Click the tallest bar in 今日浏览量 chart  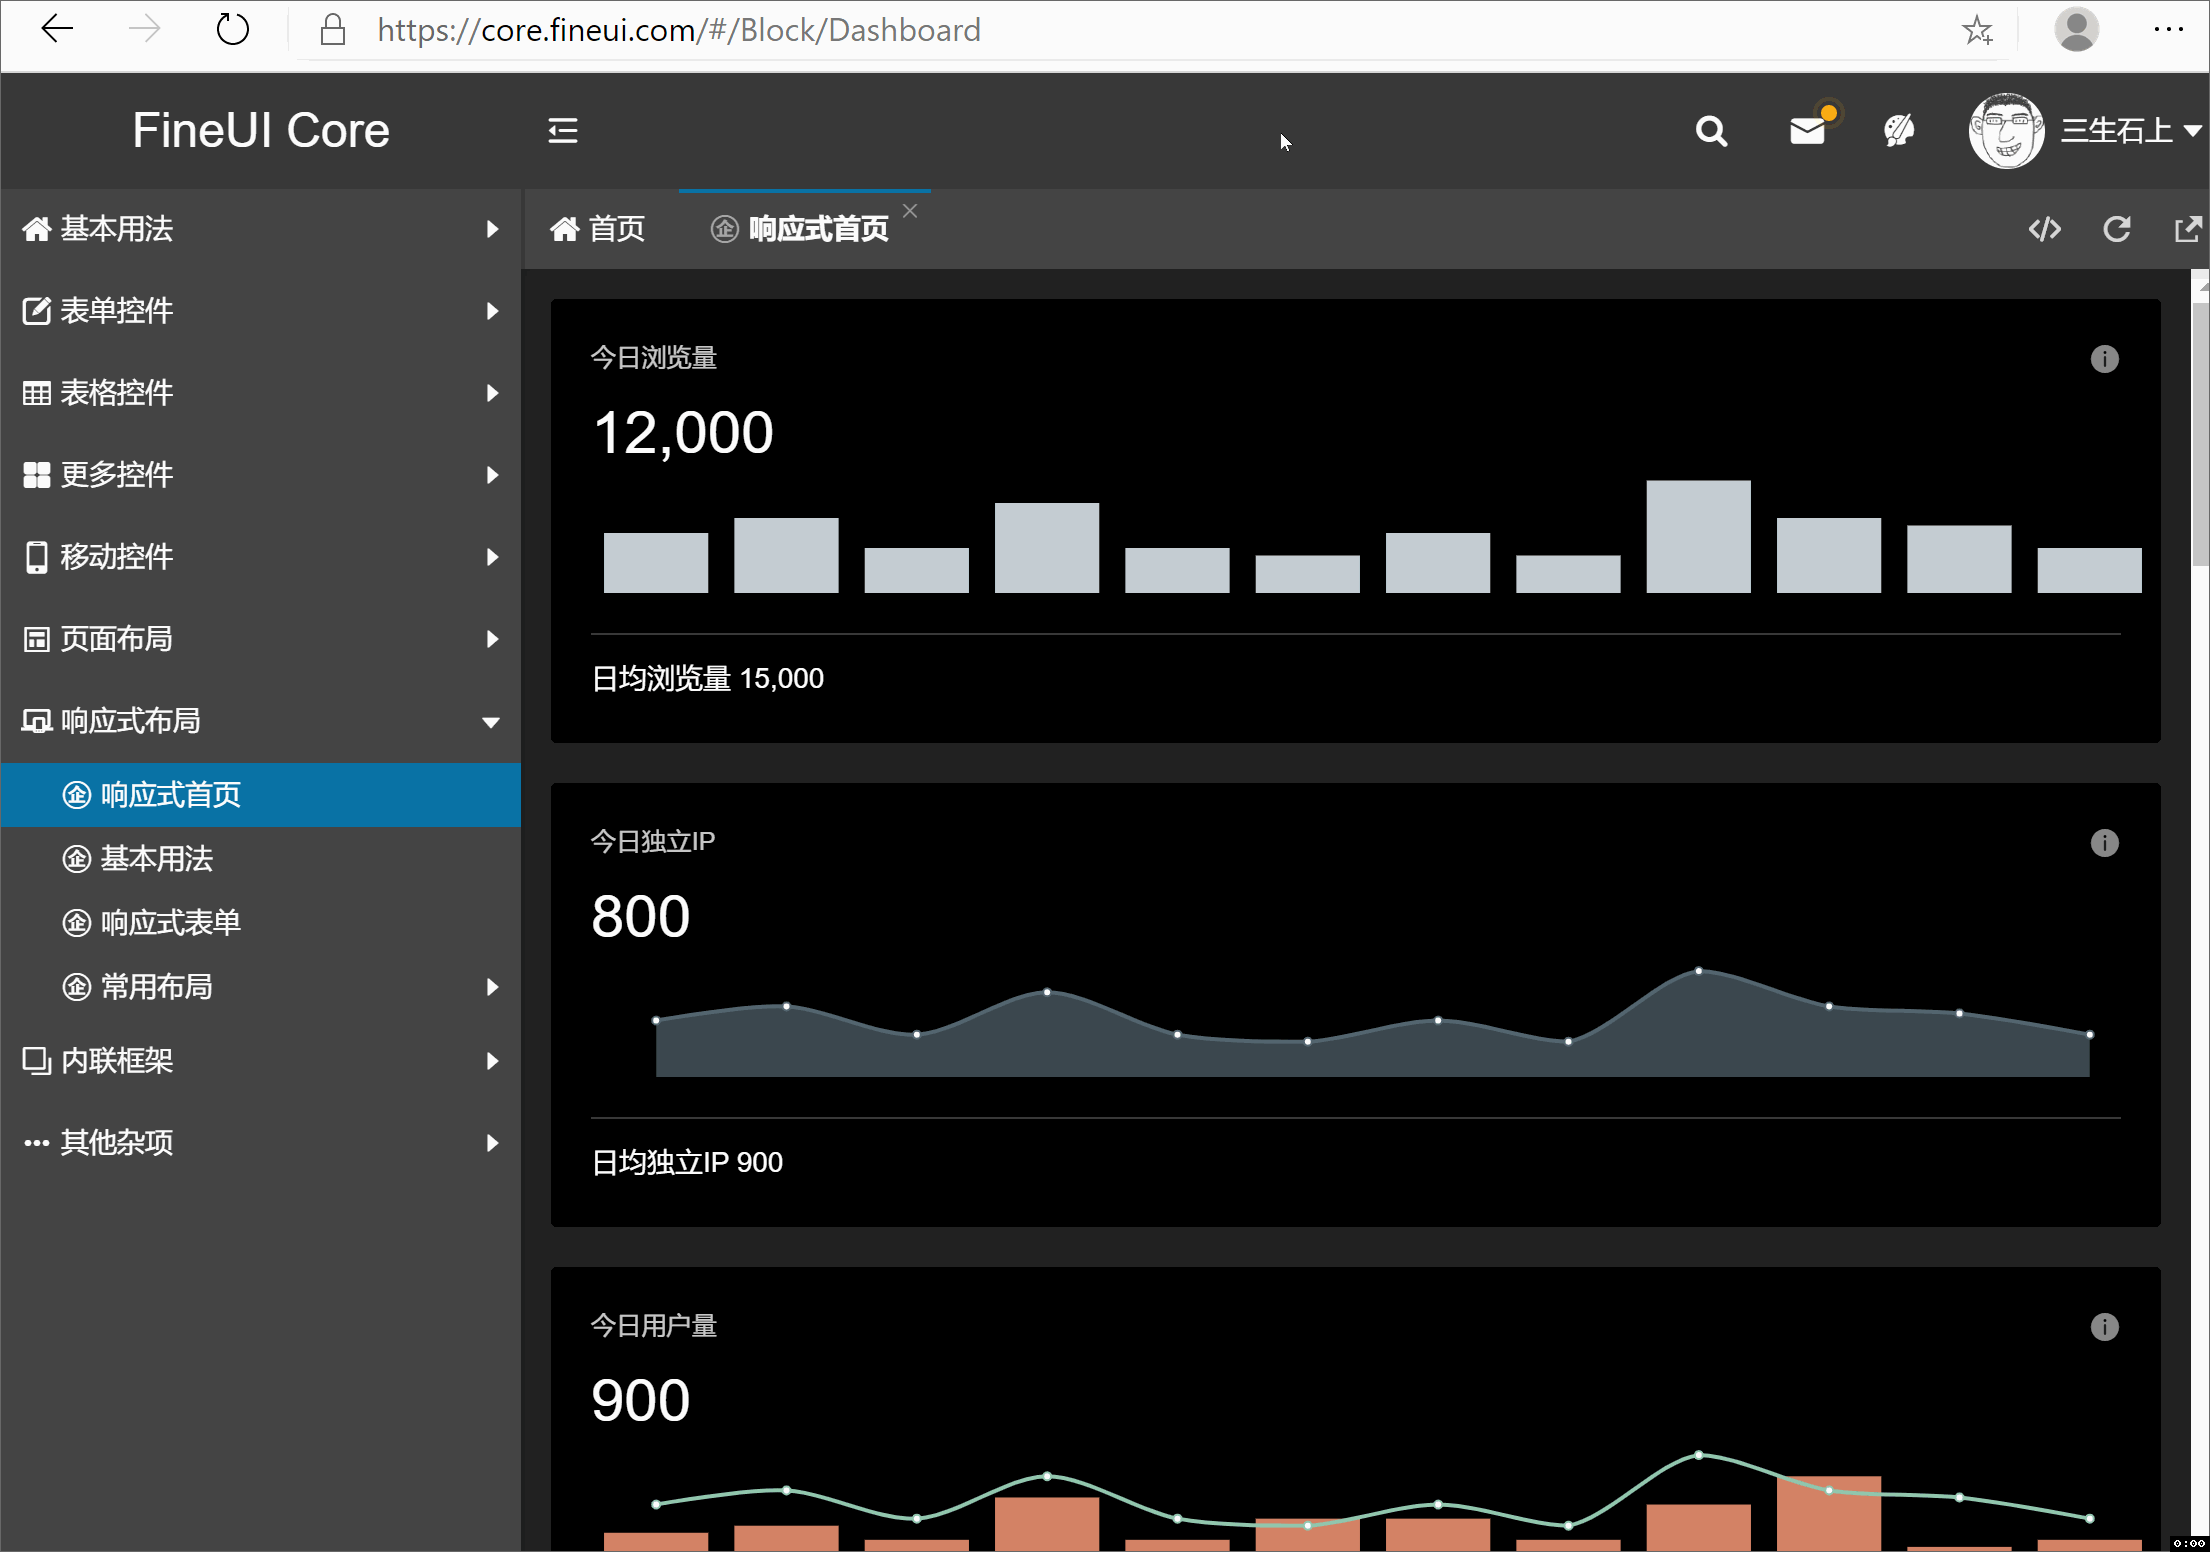point(1698,537)
